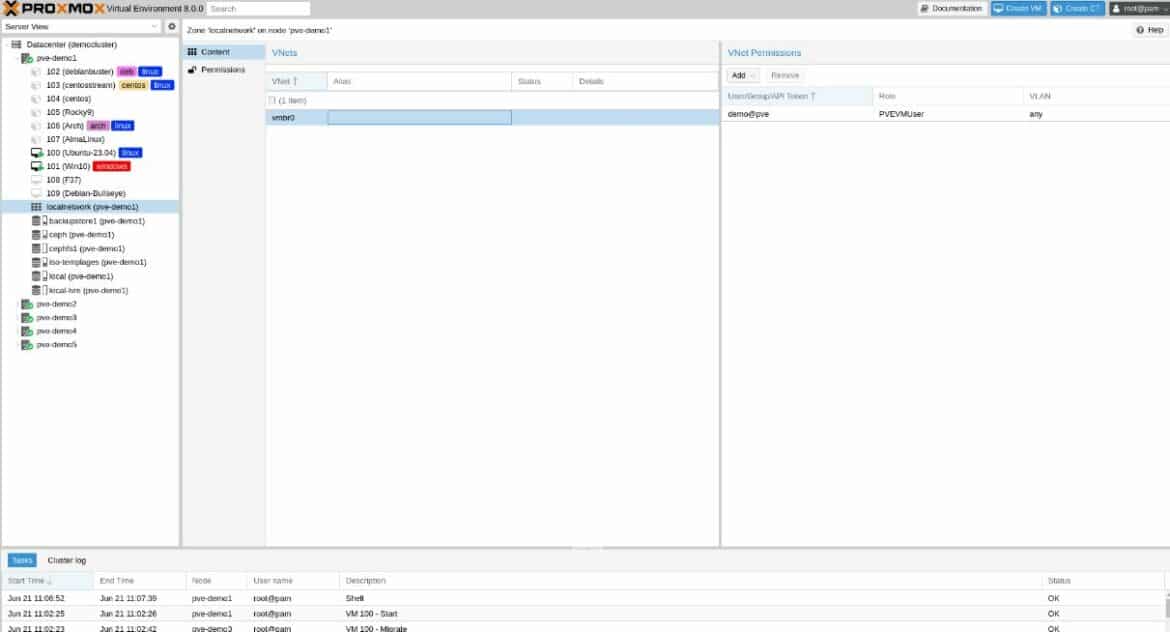Sort by User/Group/API Token column

click(798, 96)
